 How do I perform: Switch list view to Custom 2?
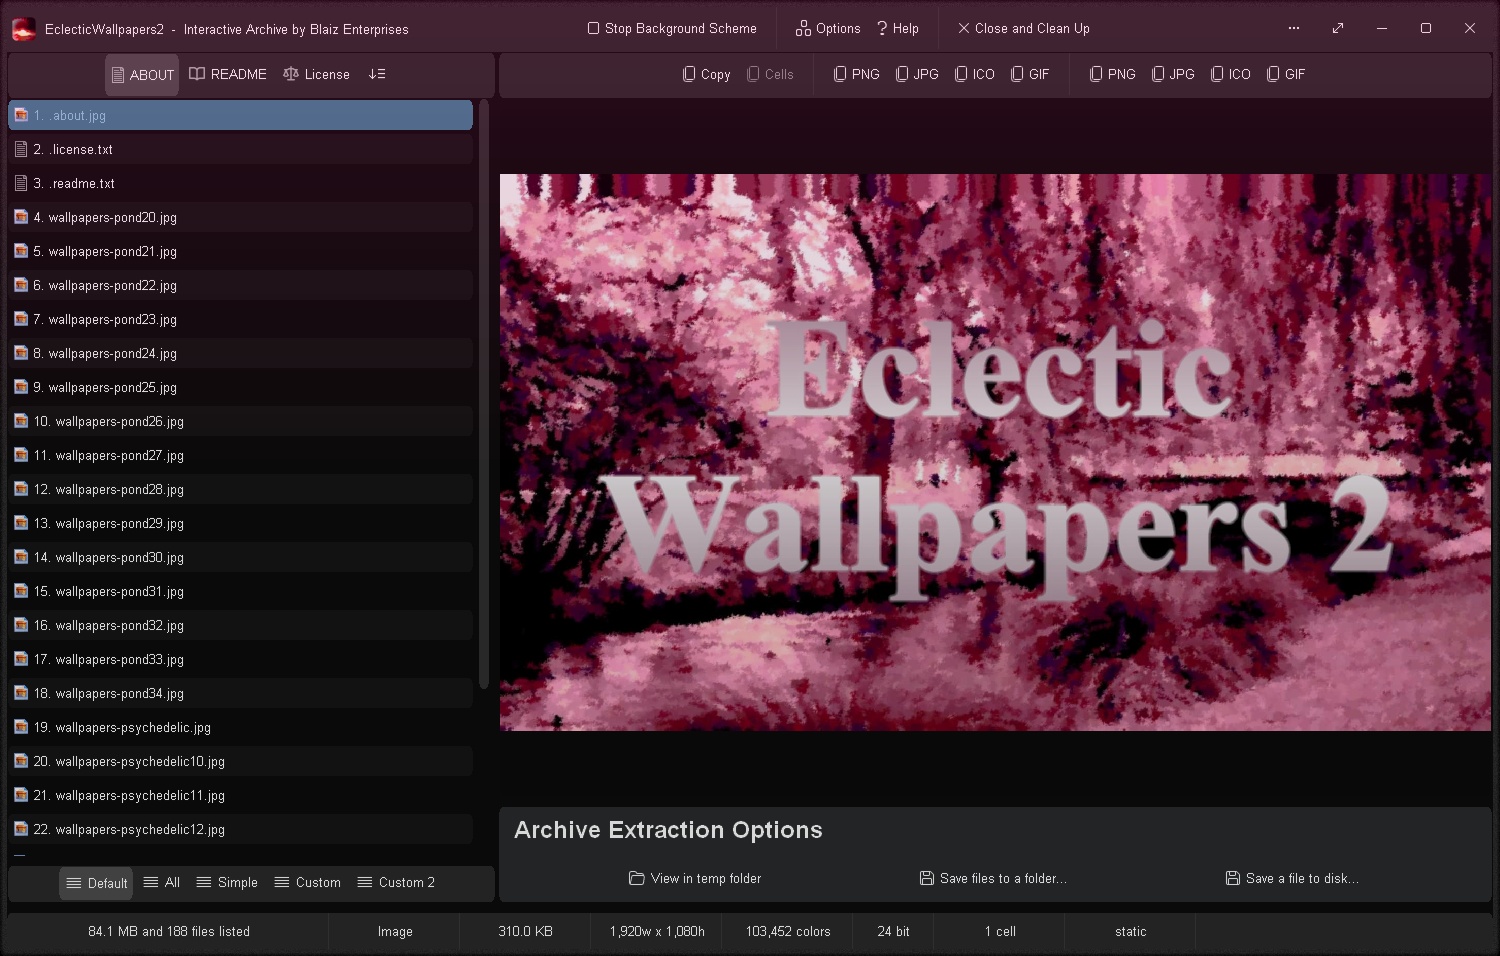pyautogui.click(x=396, y=882)
